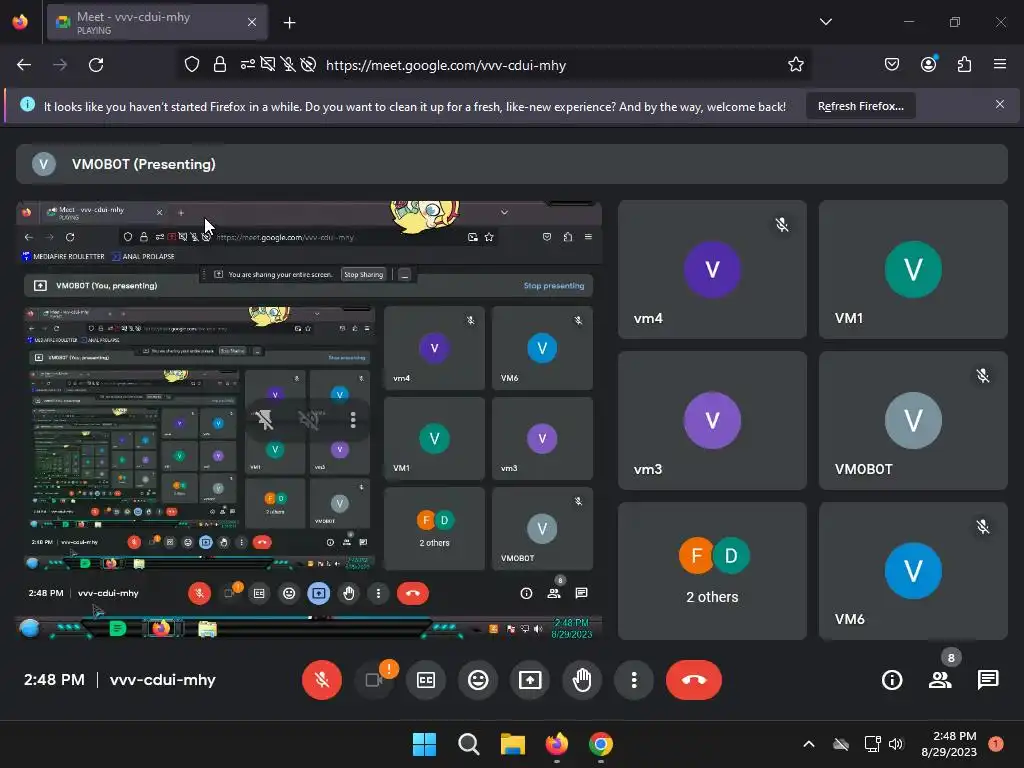Turn on the camera in Meet controls

374,680
